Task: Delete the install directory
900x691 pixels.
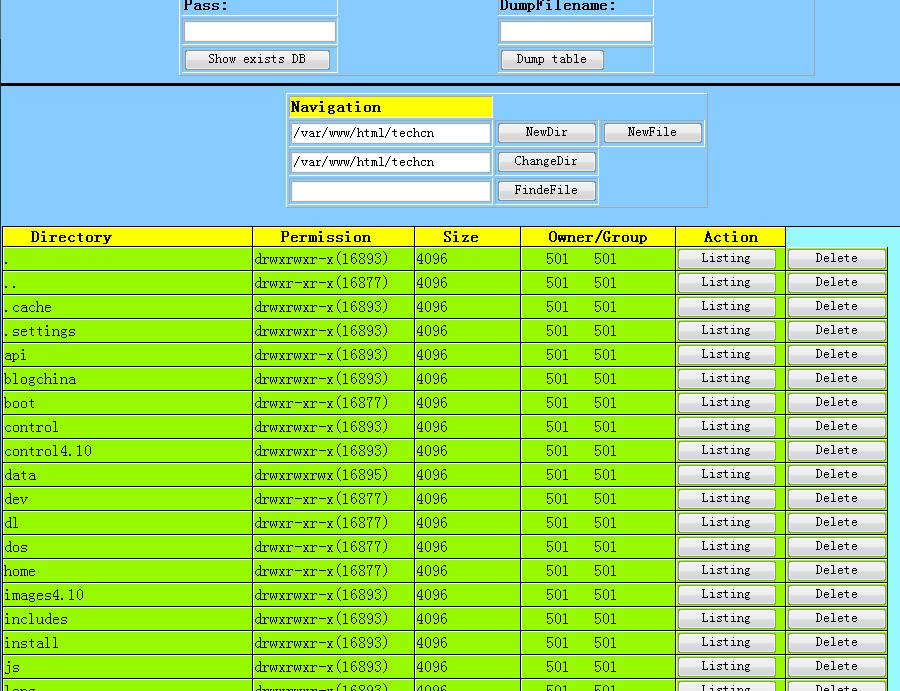Action: 836,643
